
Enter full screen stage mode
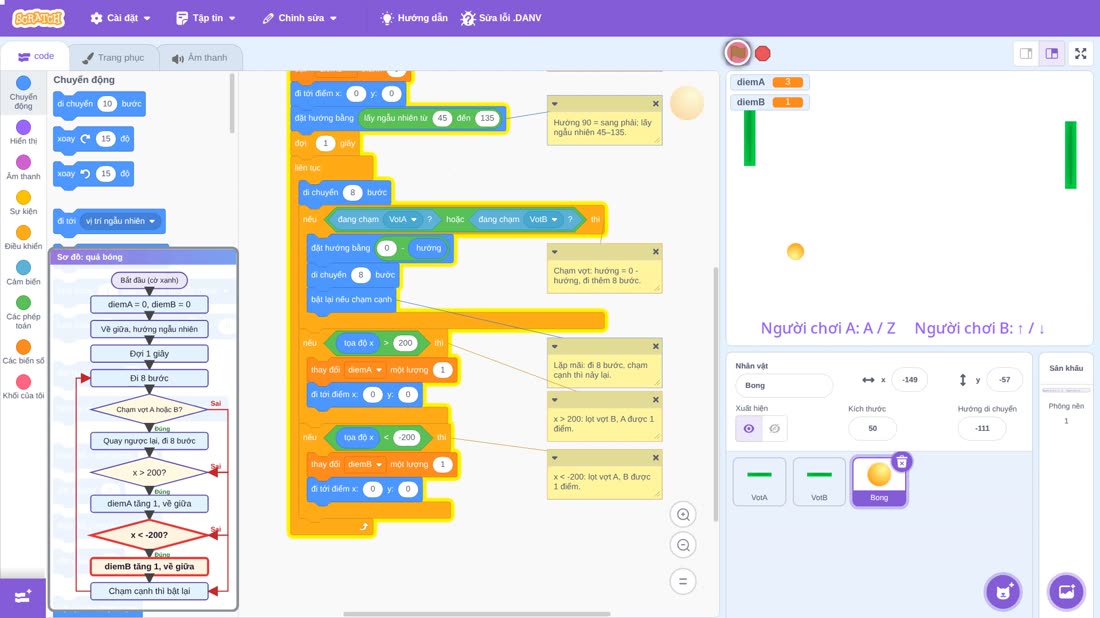pos(1080,53)
